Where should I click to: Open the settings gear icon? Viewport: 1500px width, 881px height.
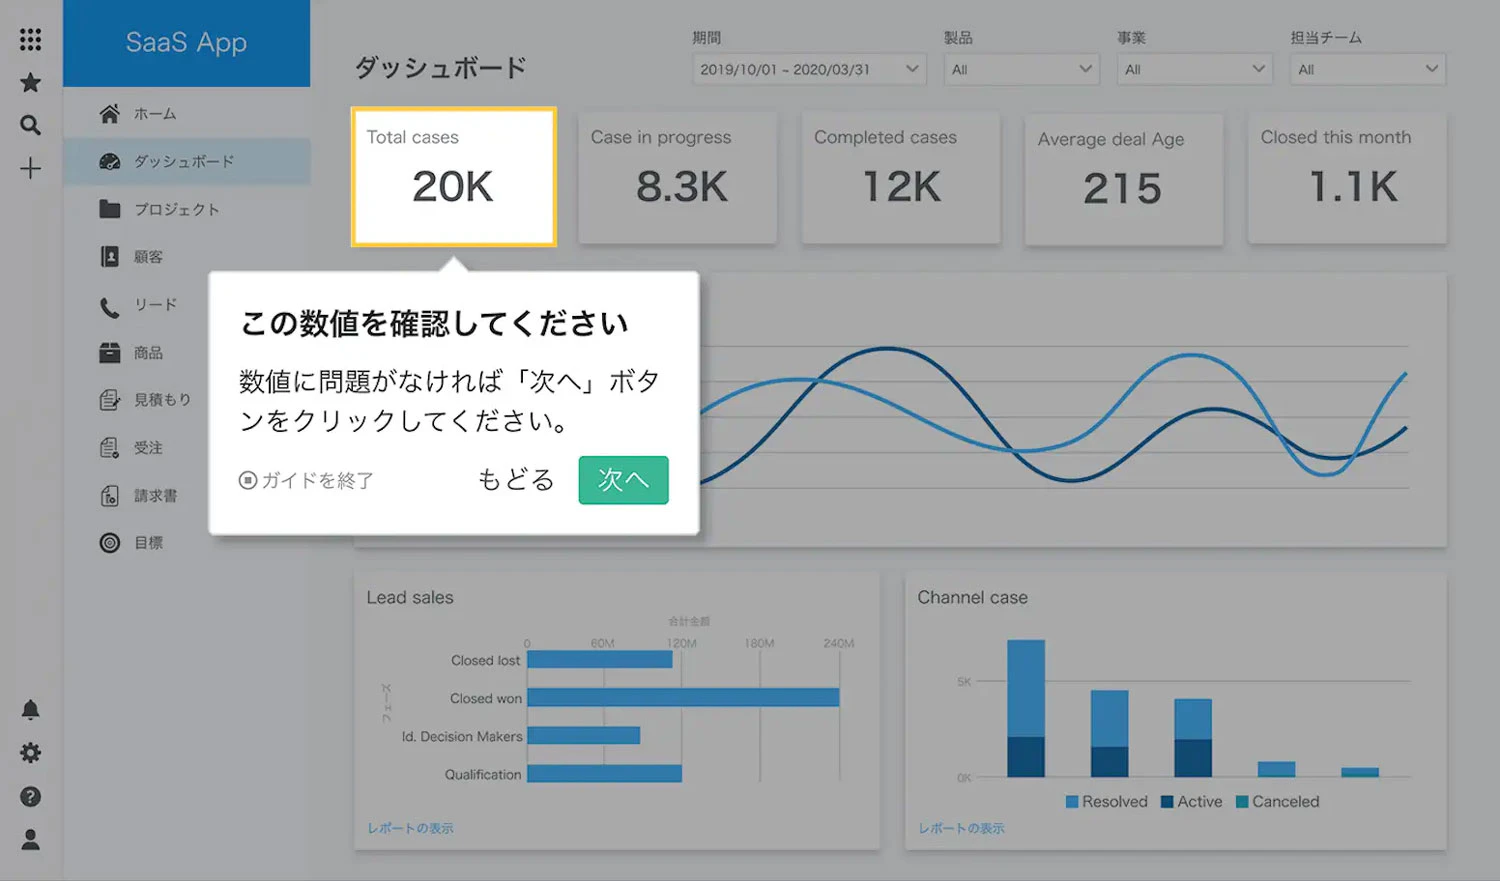(30, 752)
